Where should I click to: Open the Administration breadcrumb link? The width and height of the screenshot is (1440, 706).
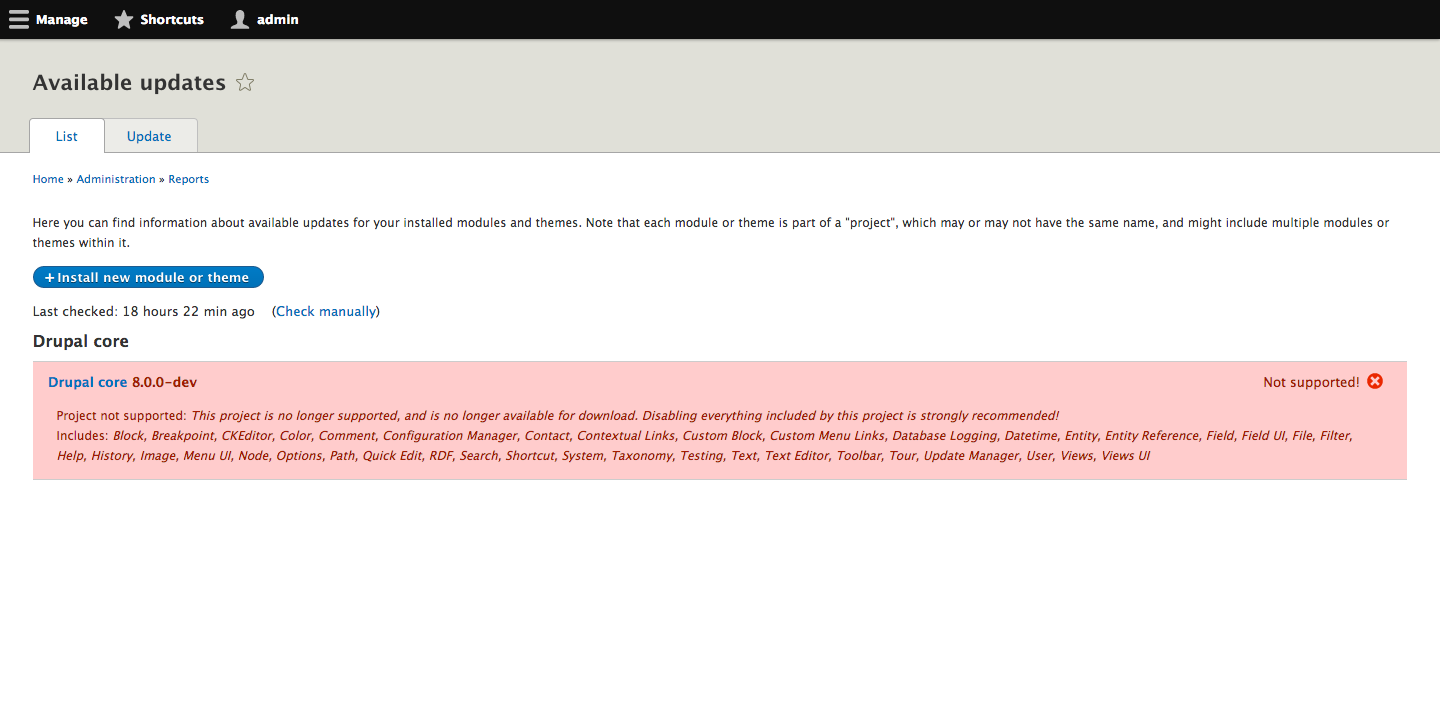[116, 179]
